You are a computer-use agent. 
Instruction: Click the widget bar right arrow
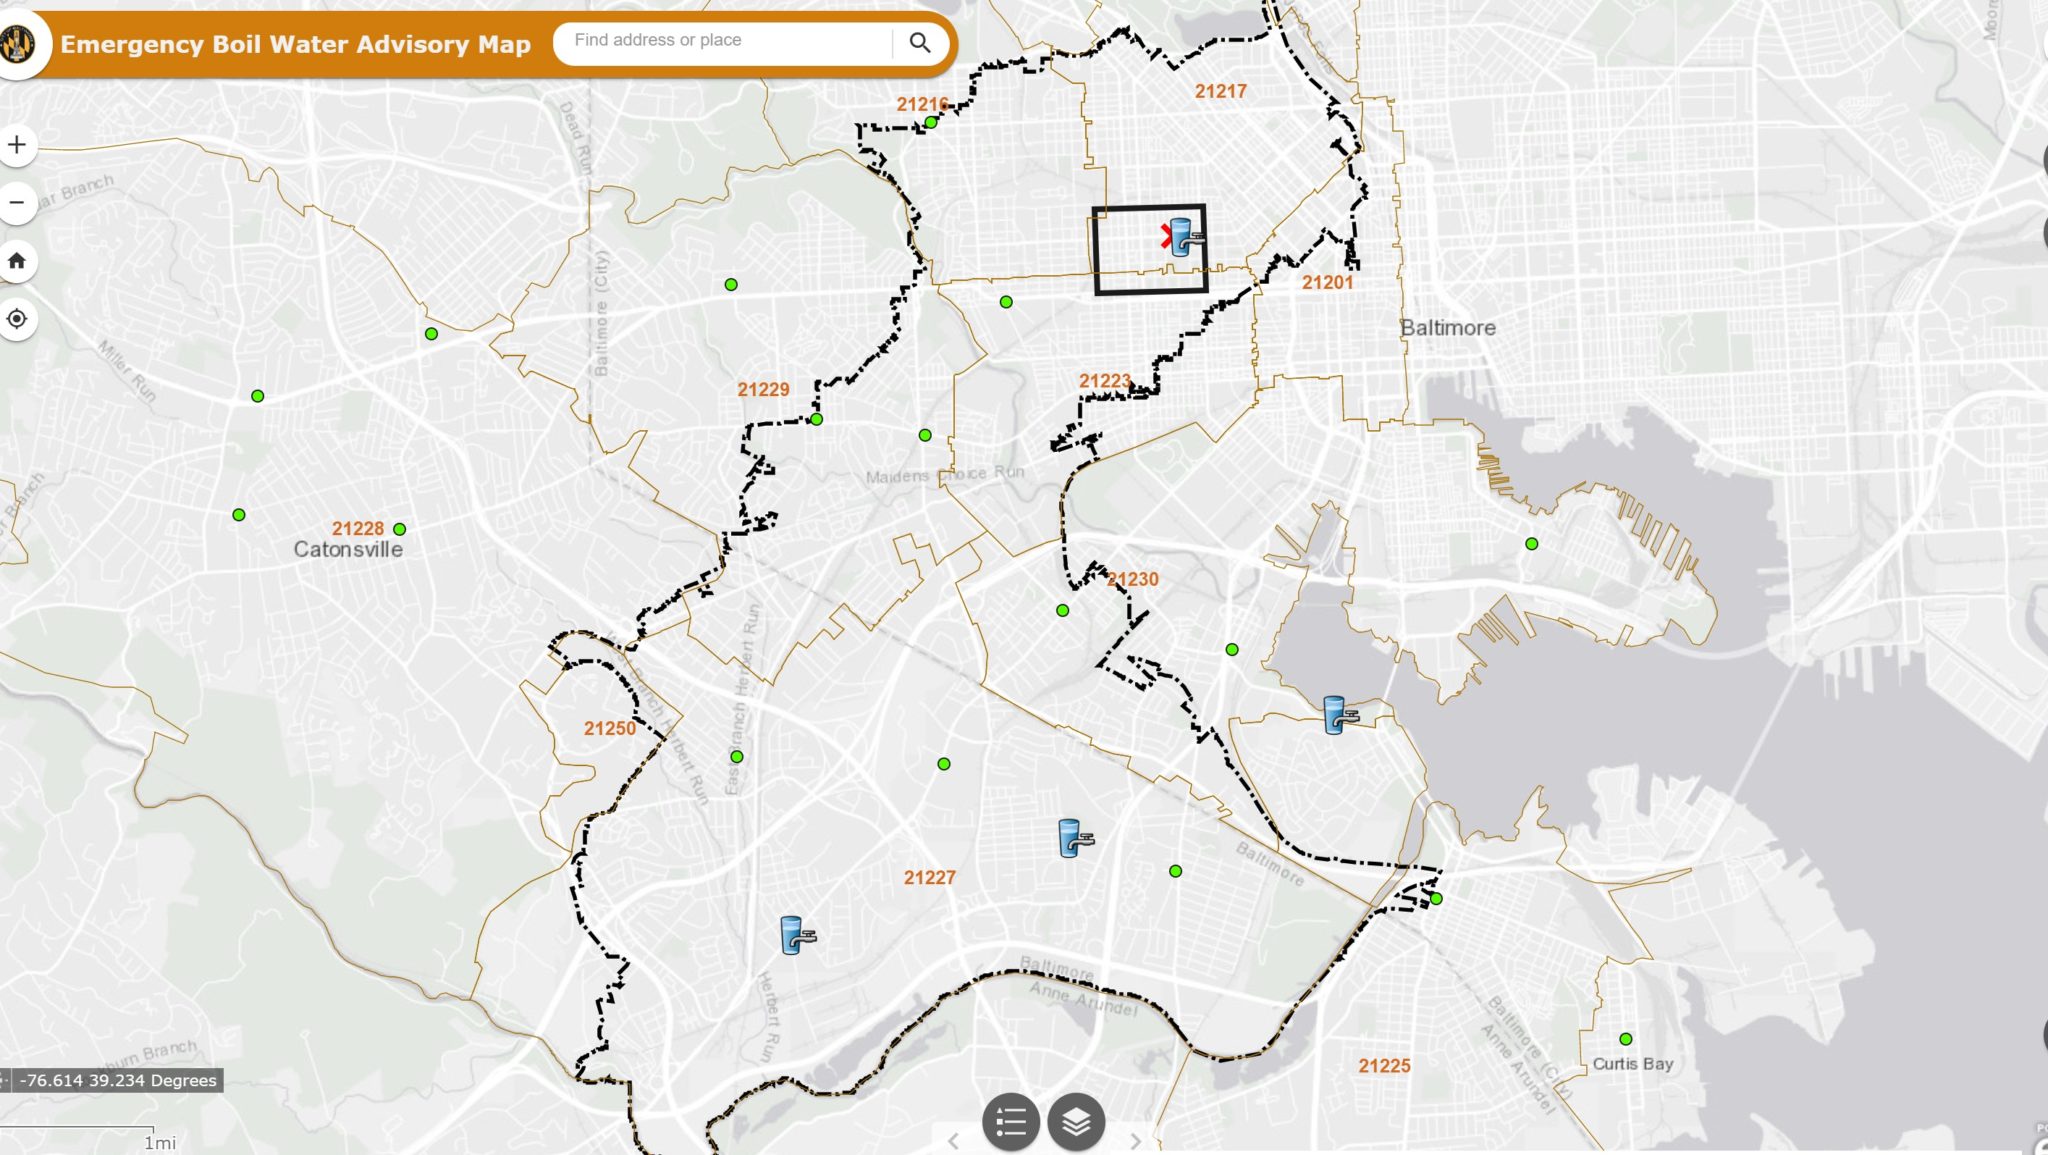pyautogui.click(x=1135, y=1141)
